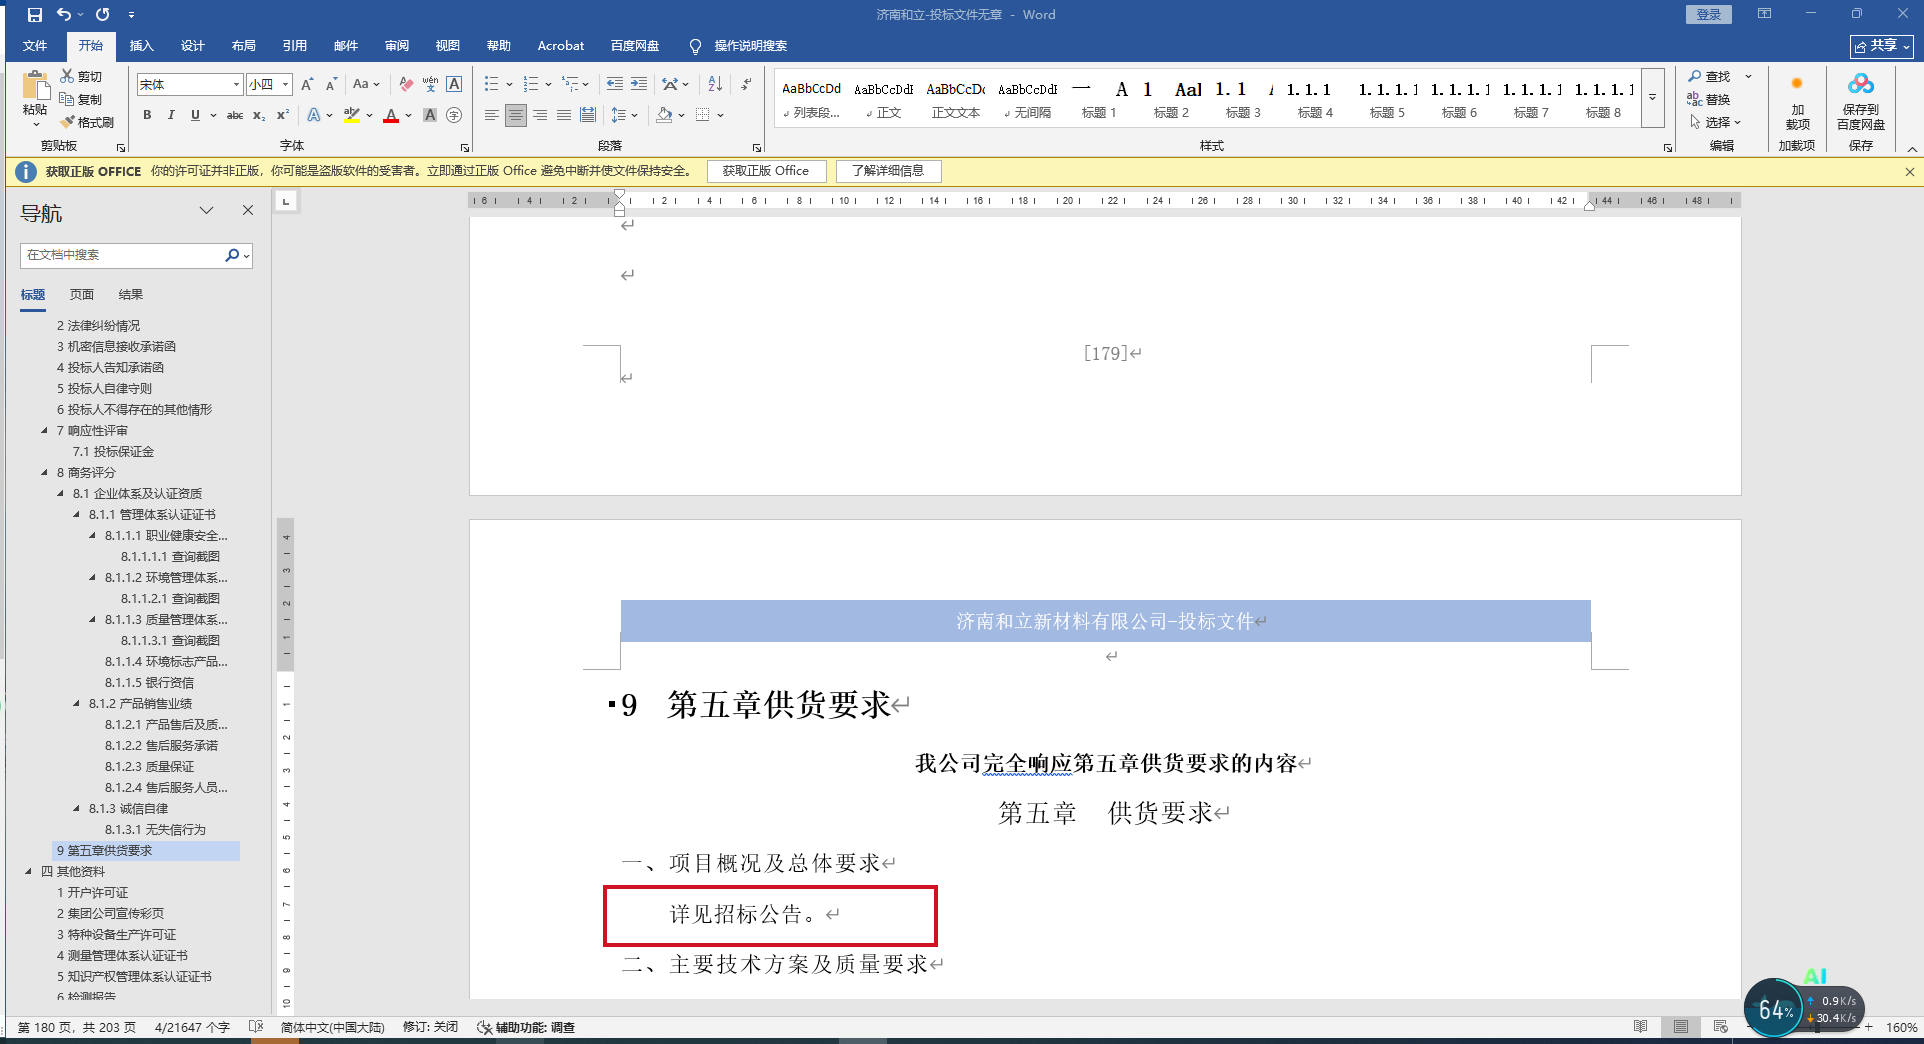1924x1044 pixels.
Task: Open the 插入 ribbon tab
Action: (x=141, y=46)
